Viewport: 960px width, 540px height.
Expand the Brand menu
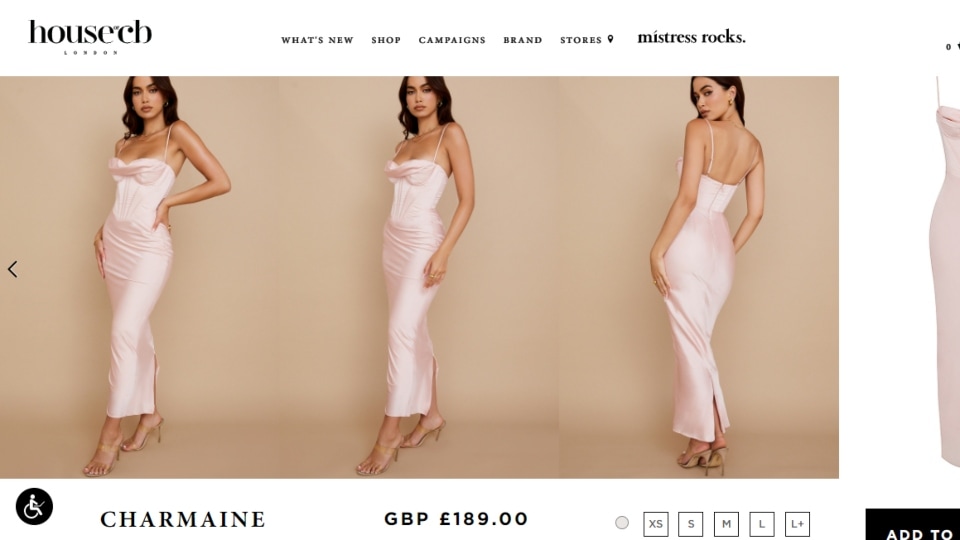point(523,40)
